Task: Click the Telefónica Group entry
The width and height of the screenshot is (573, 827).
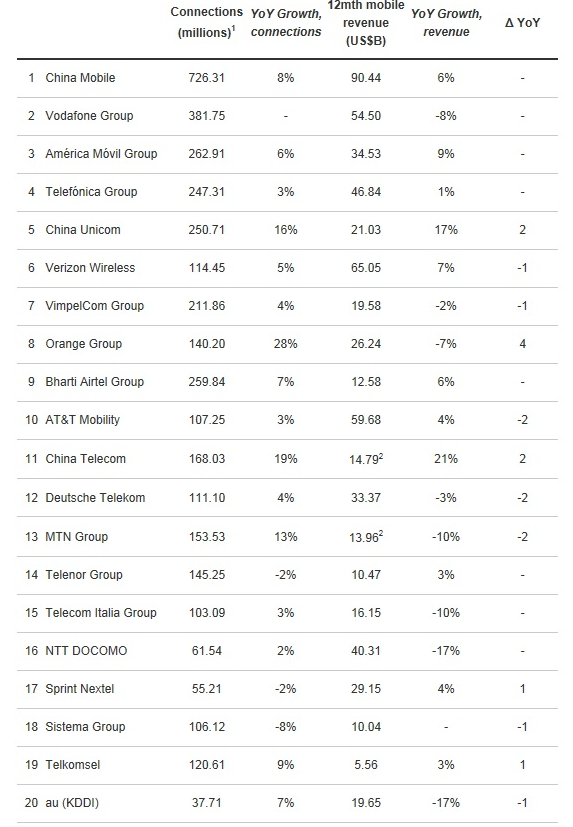Action: click(x=91, y=191)
